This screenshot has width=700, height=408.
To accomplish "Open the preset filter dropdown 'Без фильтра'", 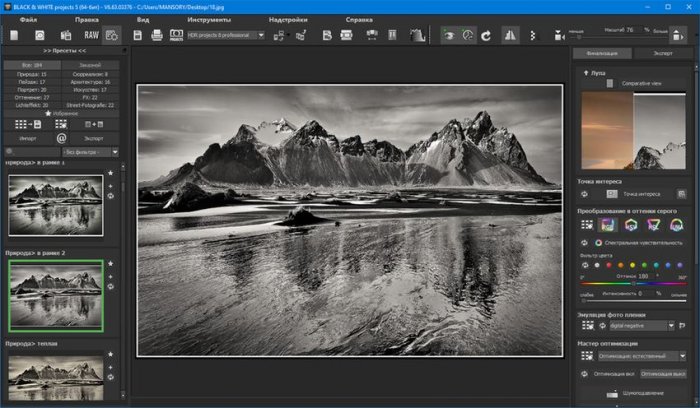I will pos(85,152).
